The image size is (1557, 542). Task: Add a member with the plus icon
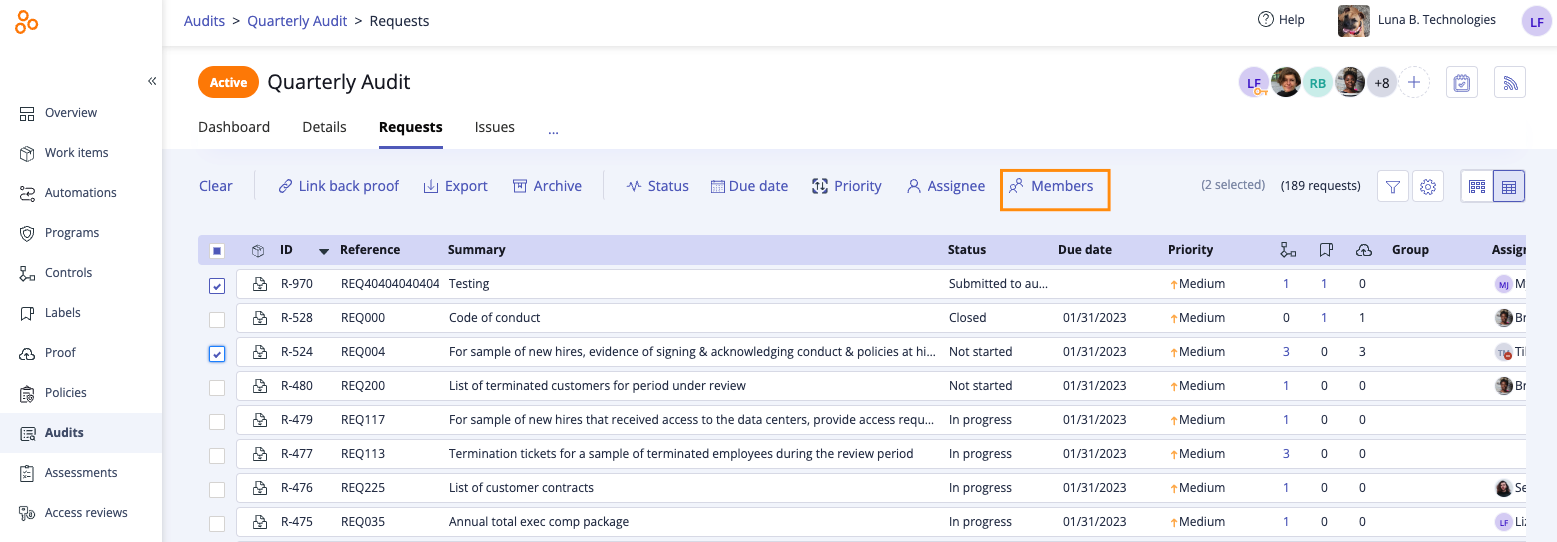1413,83
